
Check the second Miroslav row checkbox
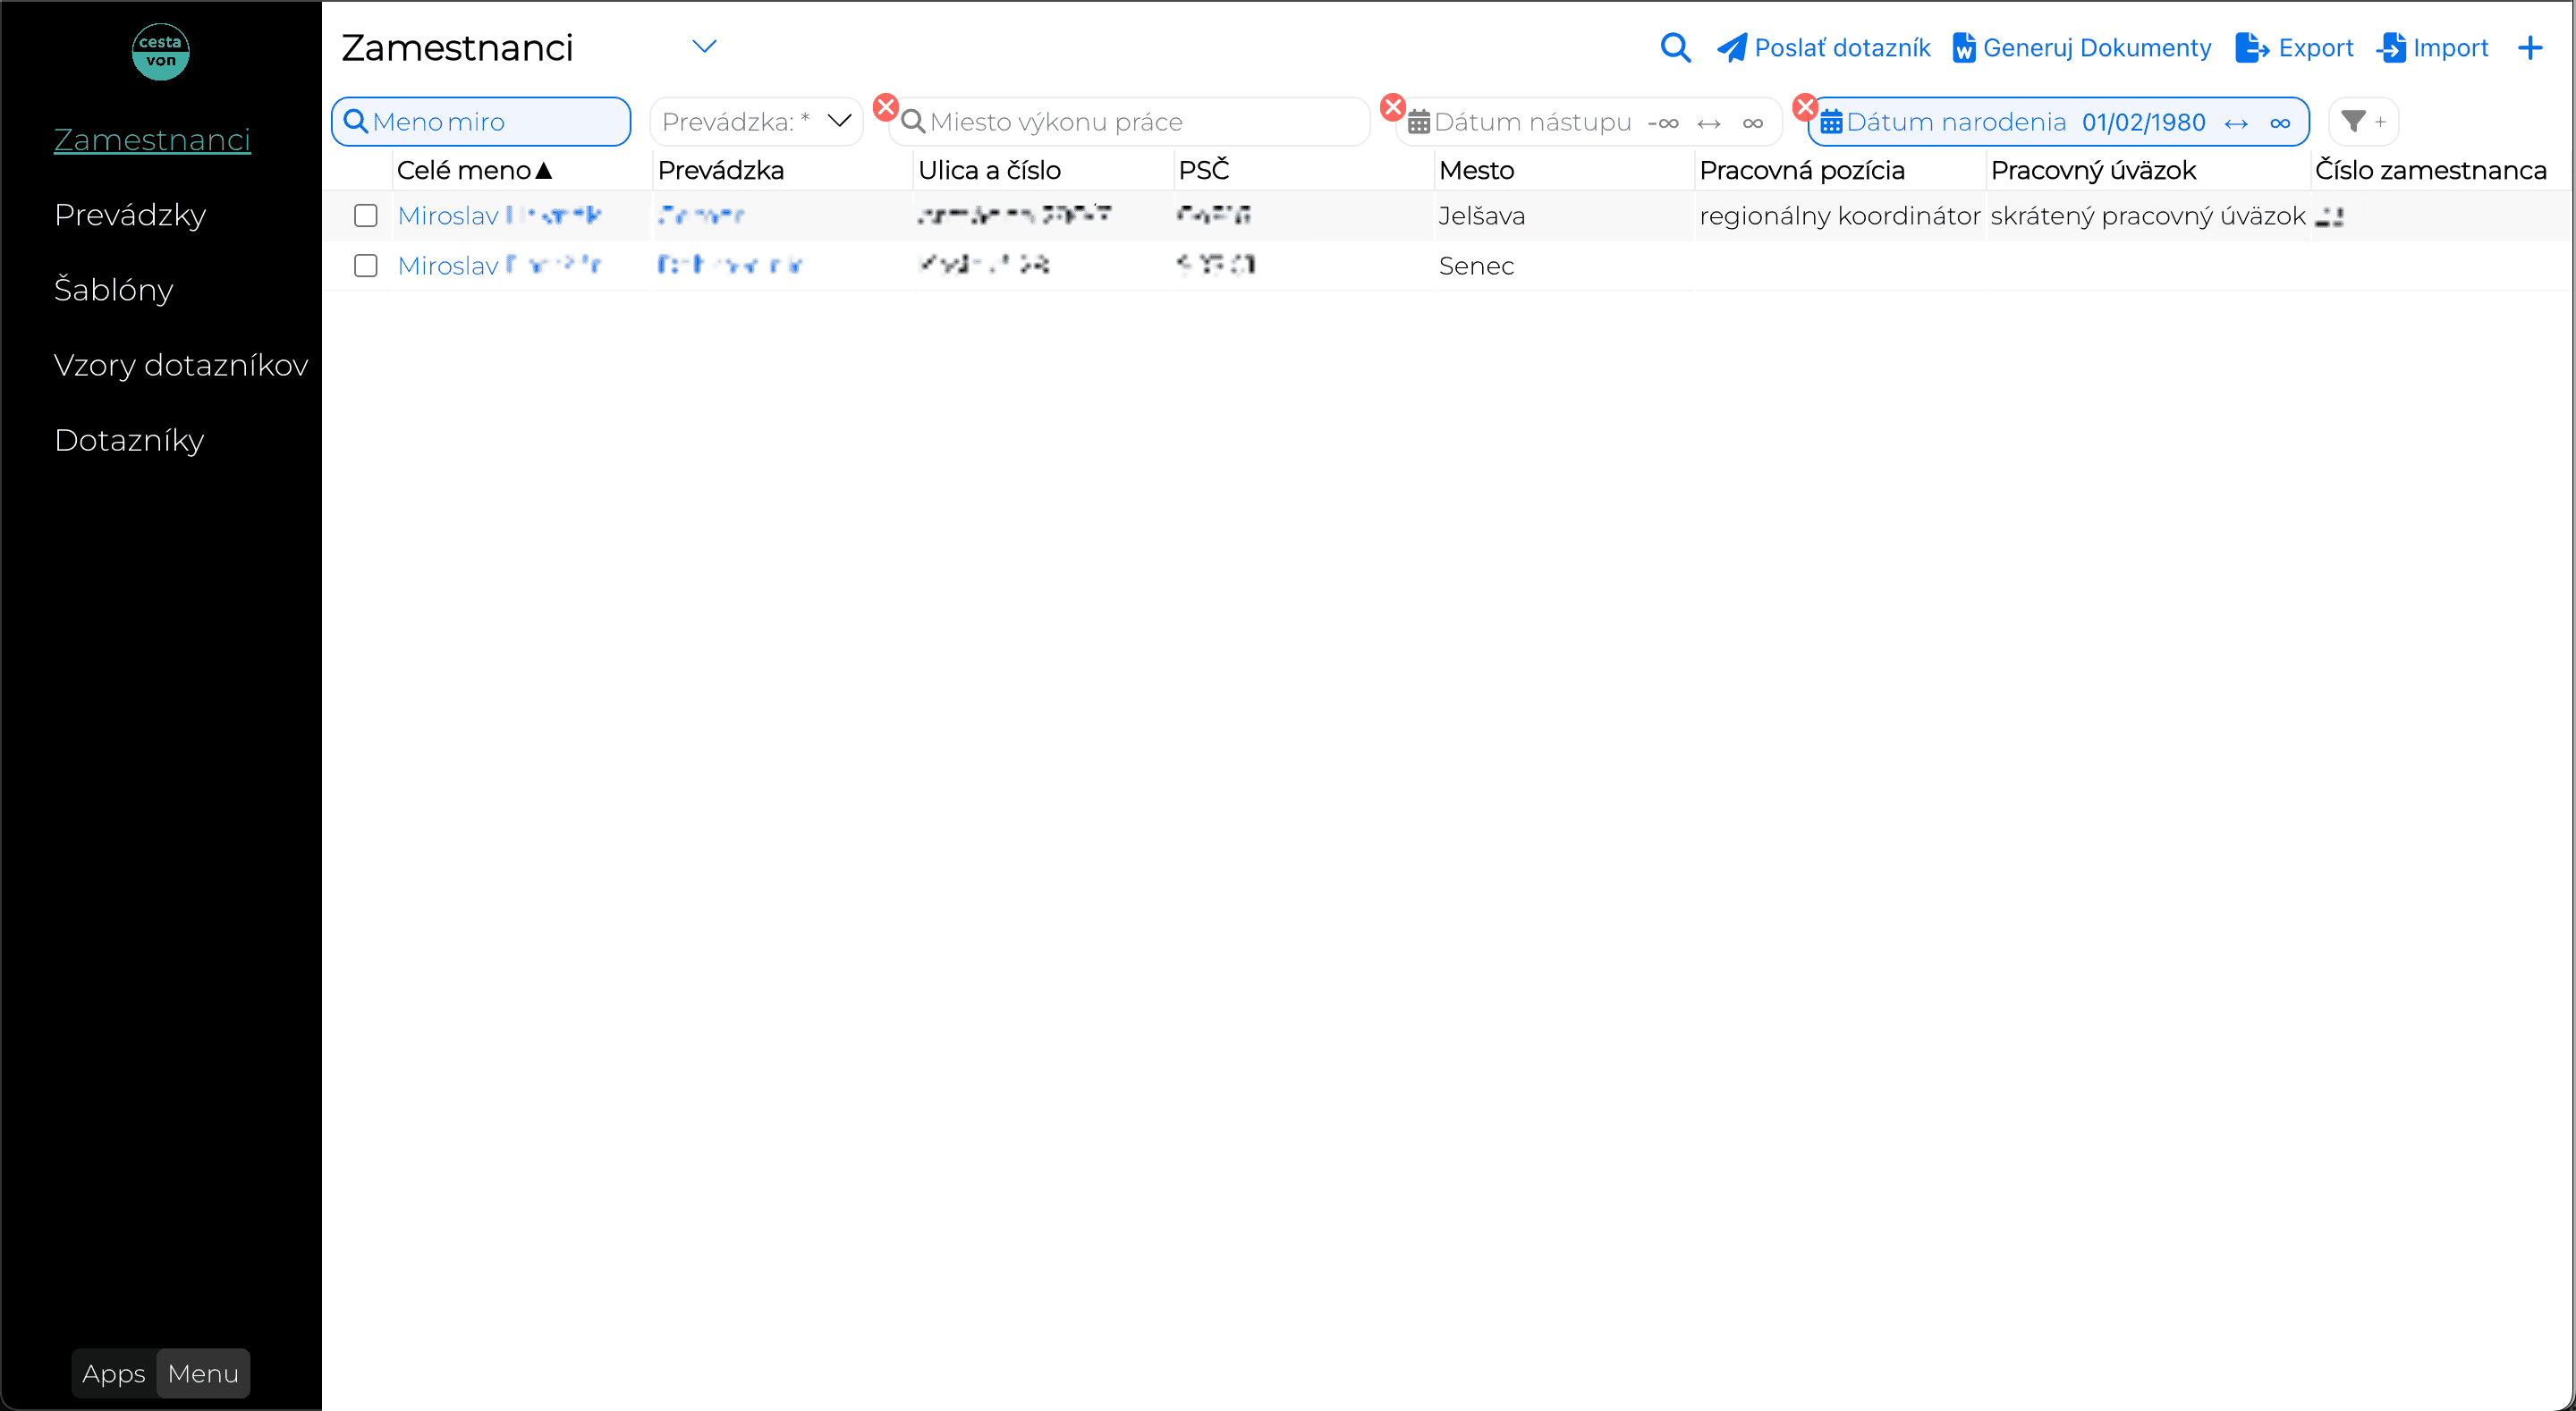click(366, 265)
